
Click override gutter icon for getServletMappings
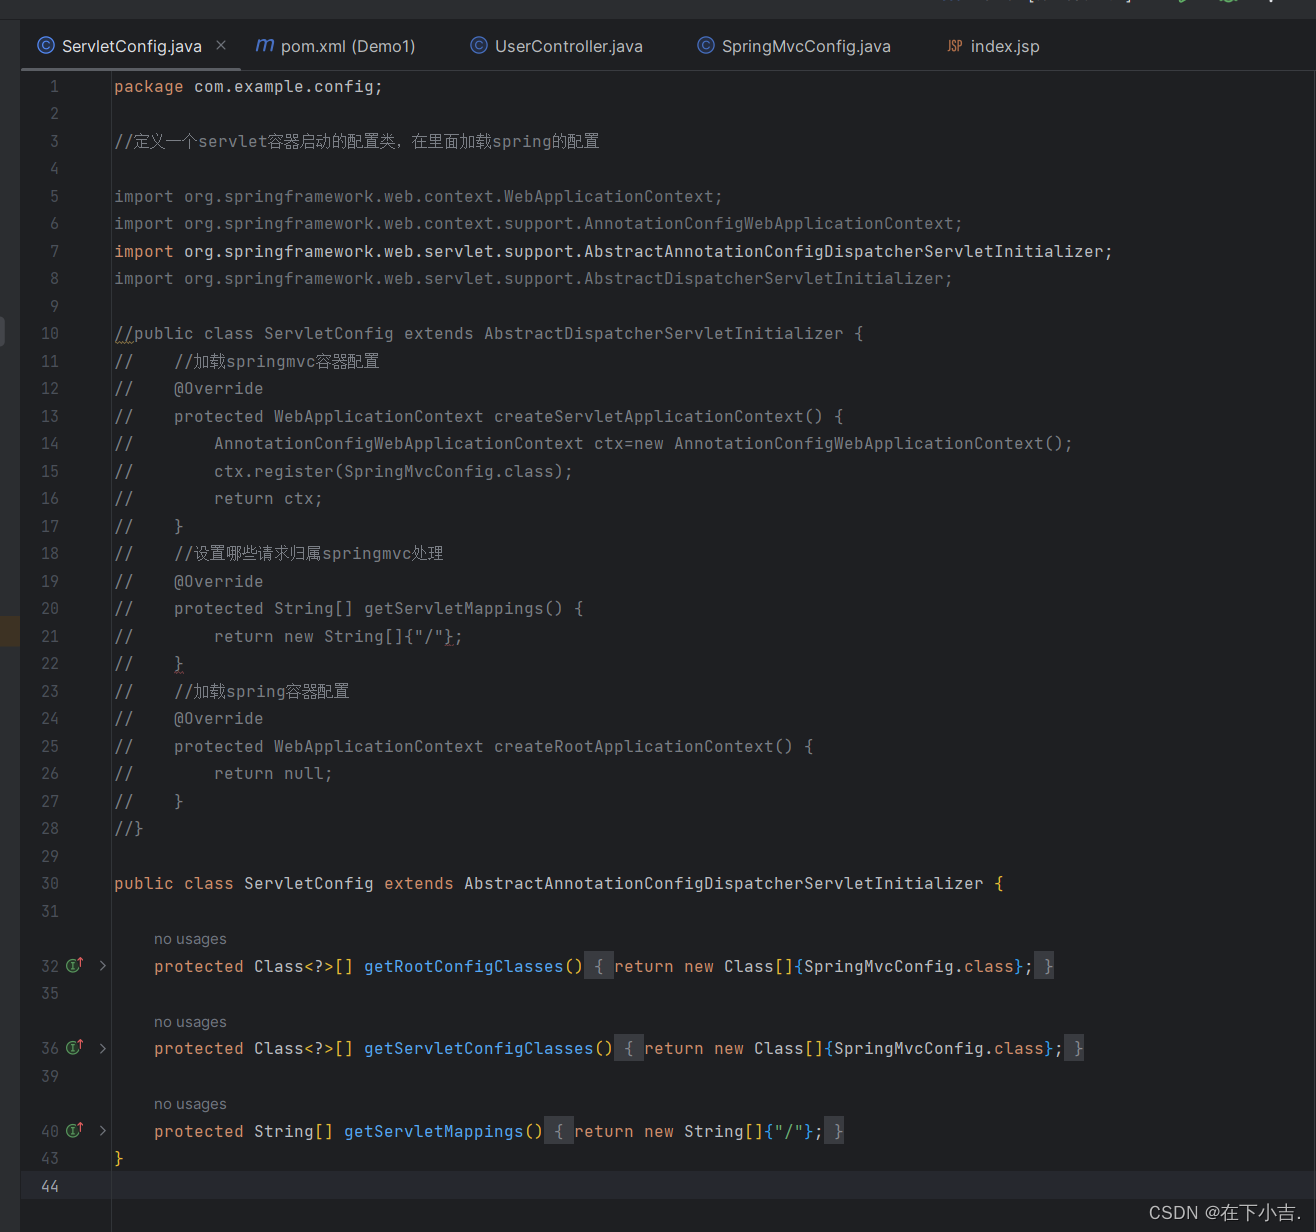pos(75,1130)
